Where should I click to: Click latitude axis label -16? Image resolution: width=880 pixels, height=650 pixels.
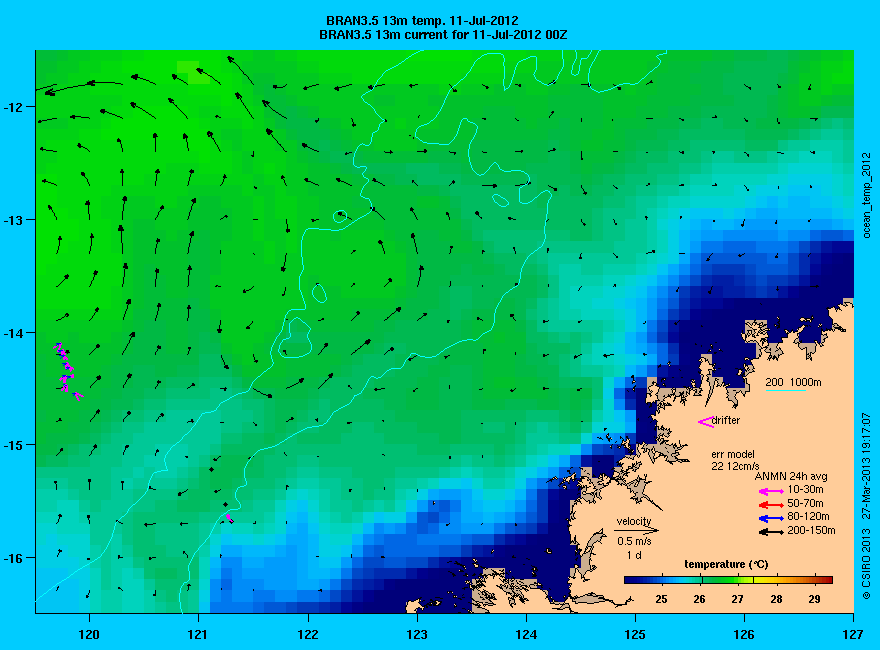[11, 558]
